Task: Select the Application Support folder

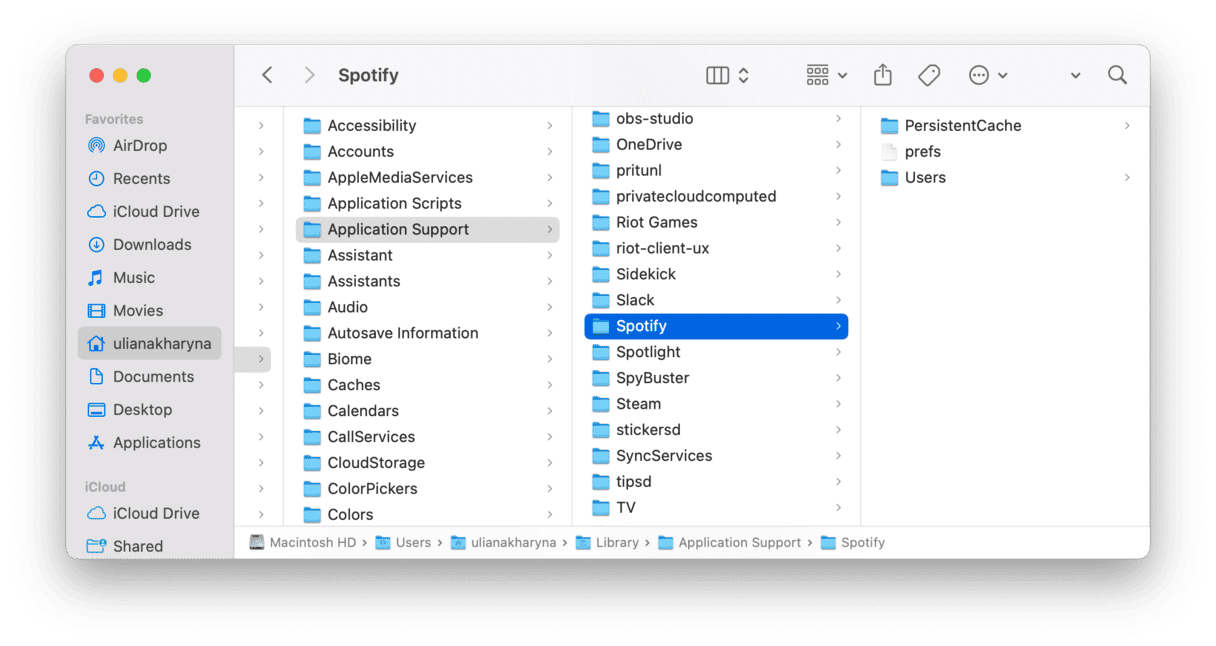Action: pyautogui.click(x=428, y=229)
